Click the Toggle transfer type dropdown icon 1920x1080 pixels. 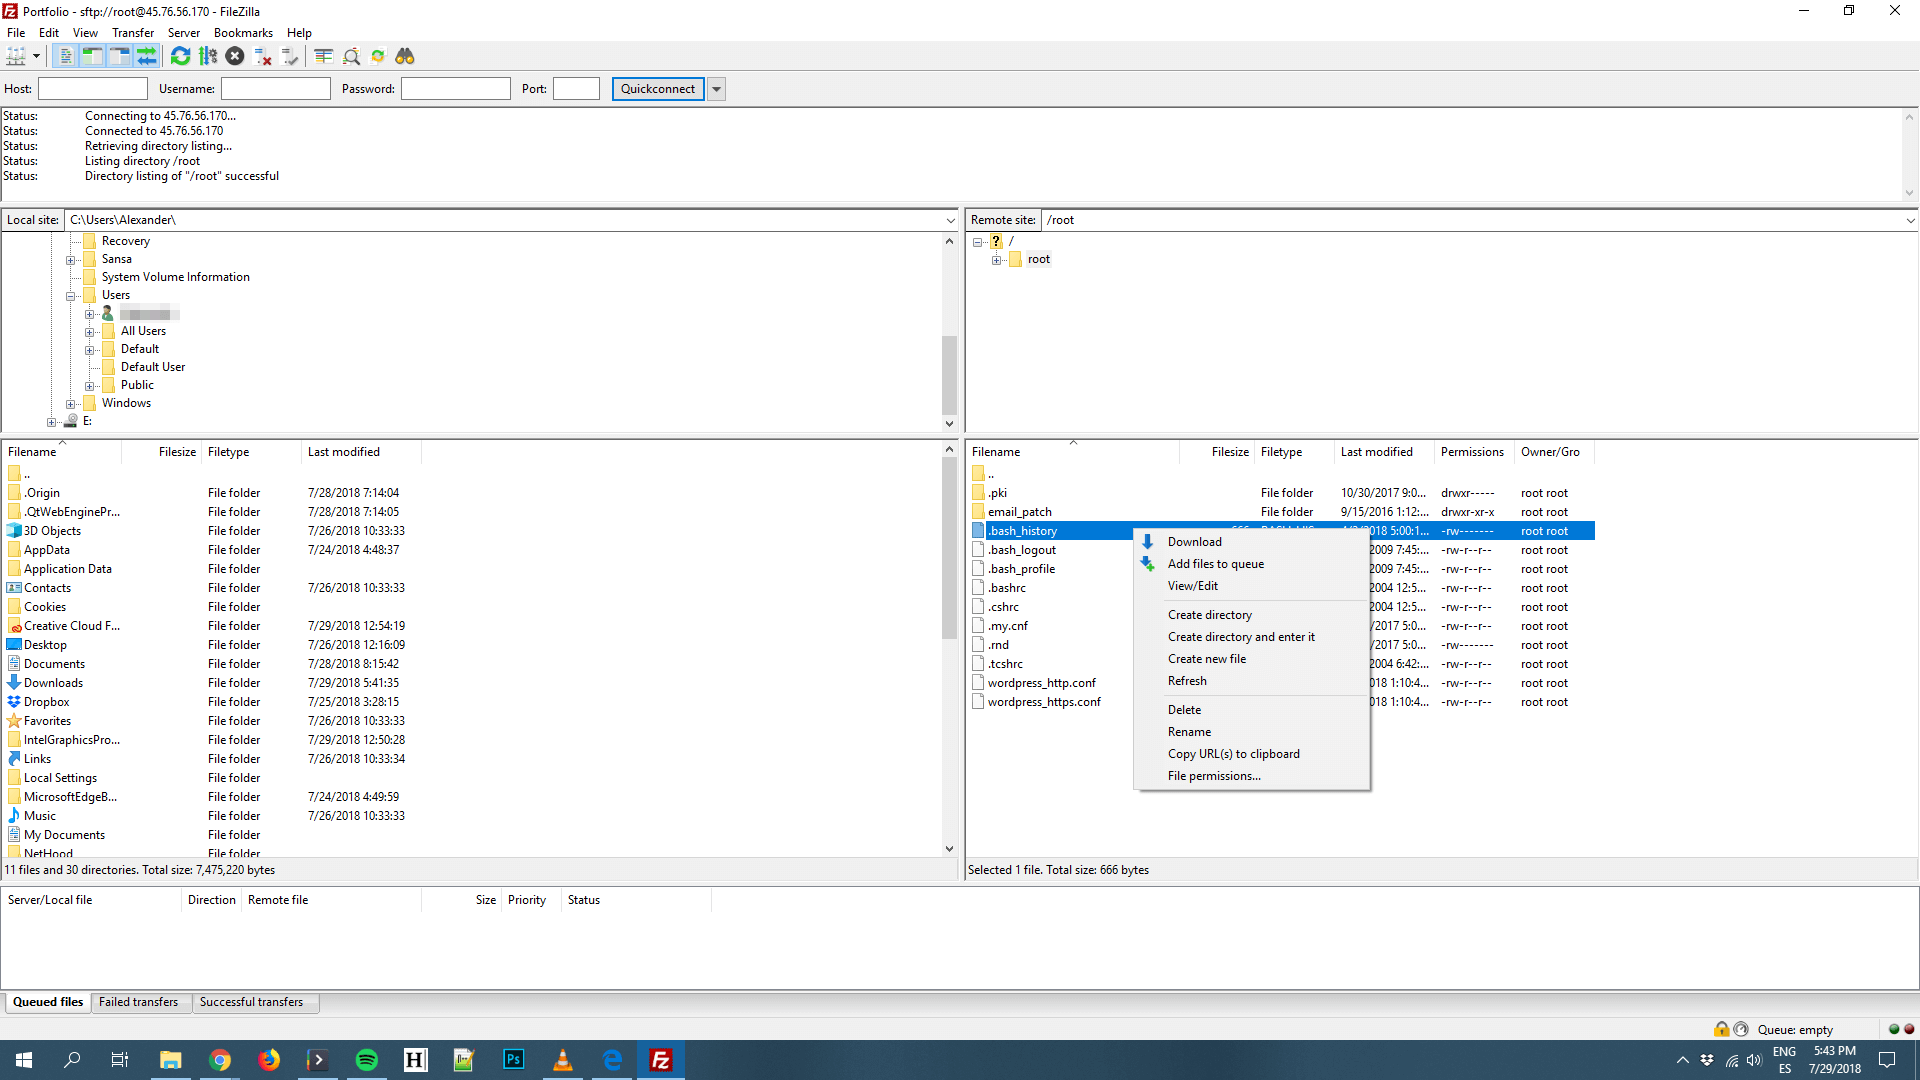click(x=34, y=55)
